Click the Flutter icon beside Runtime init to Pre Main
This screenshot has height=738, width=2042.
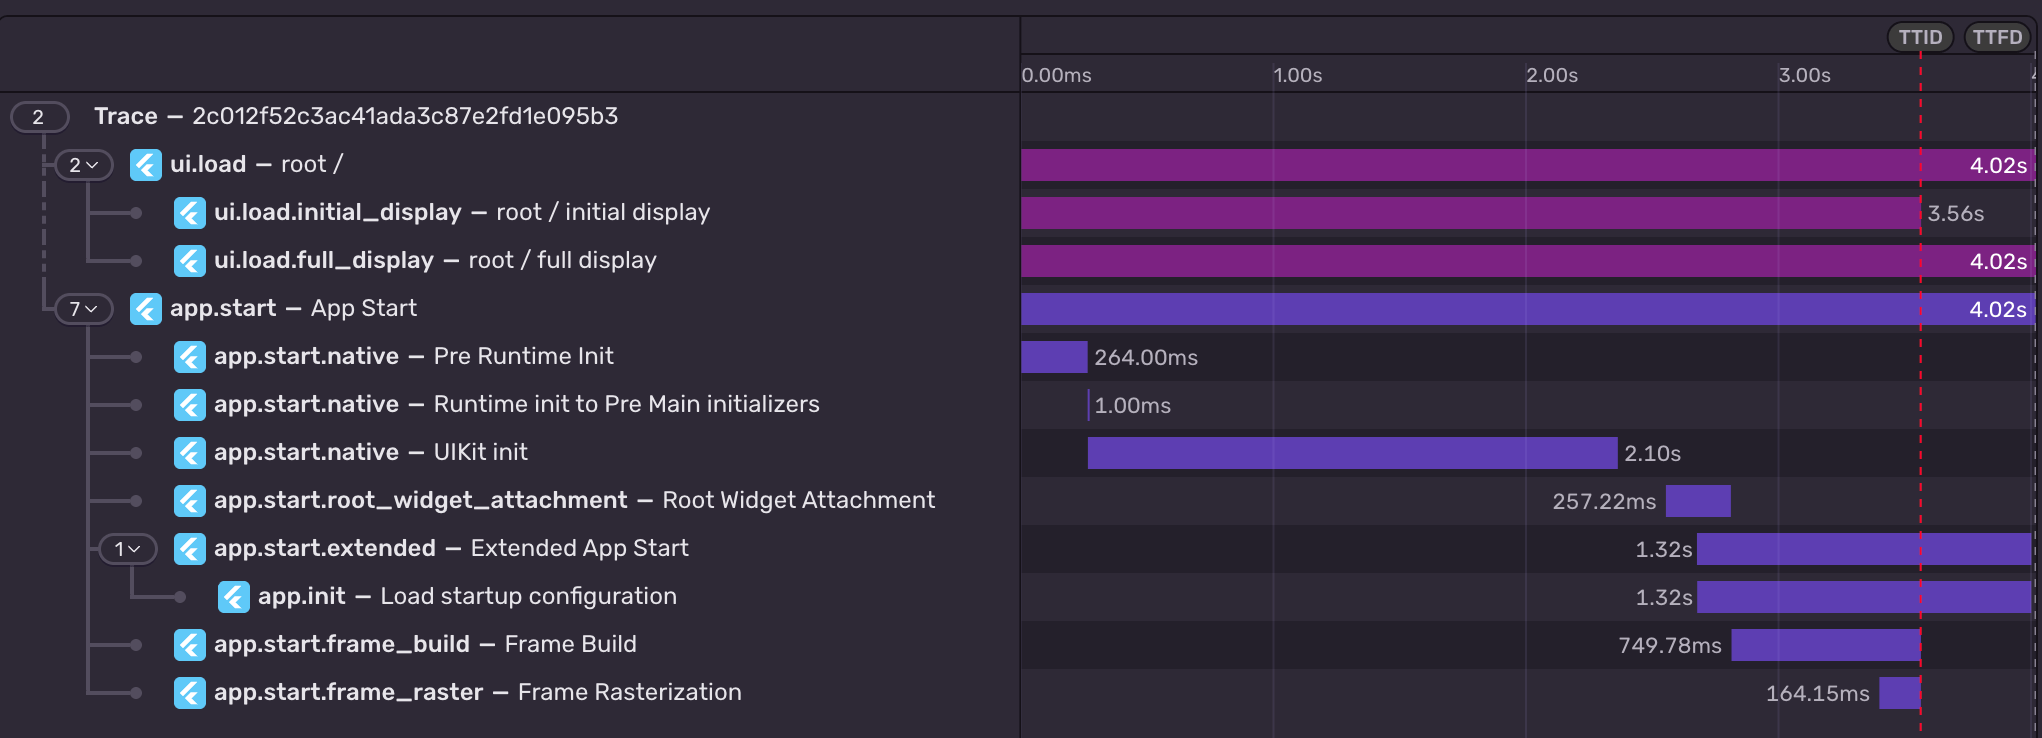coord(190,405)
